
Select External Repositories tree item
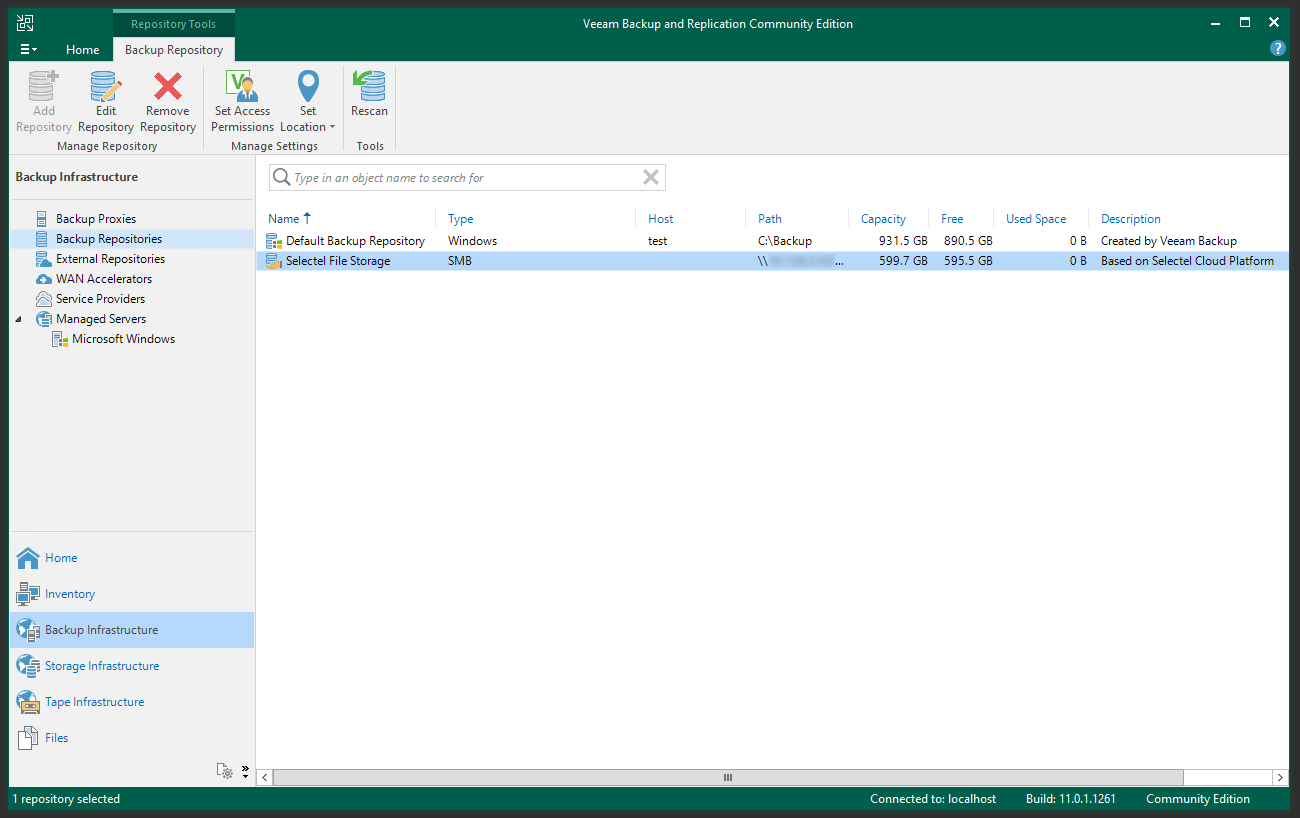pos(111,259)
